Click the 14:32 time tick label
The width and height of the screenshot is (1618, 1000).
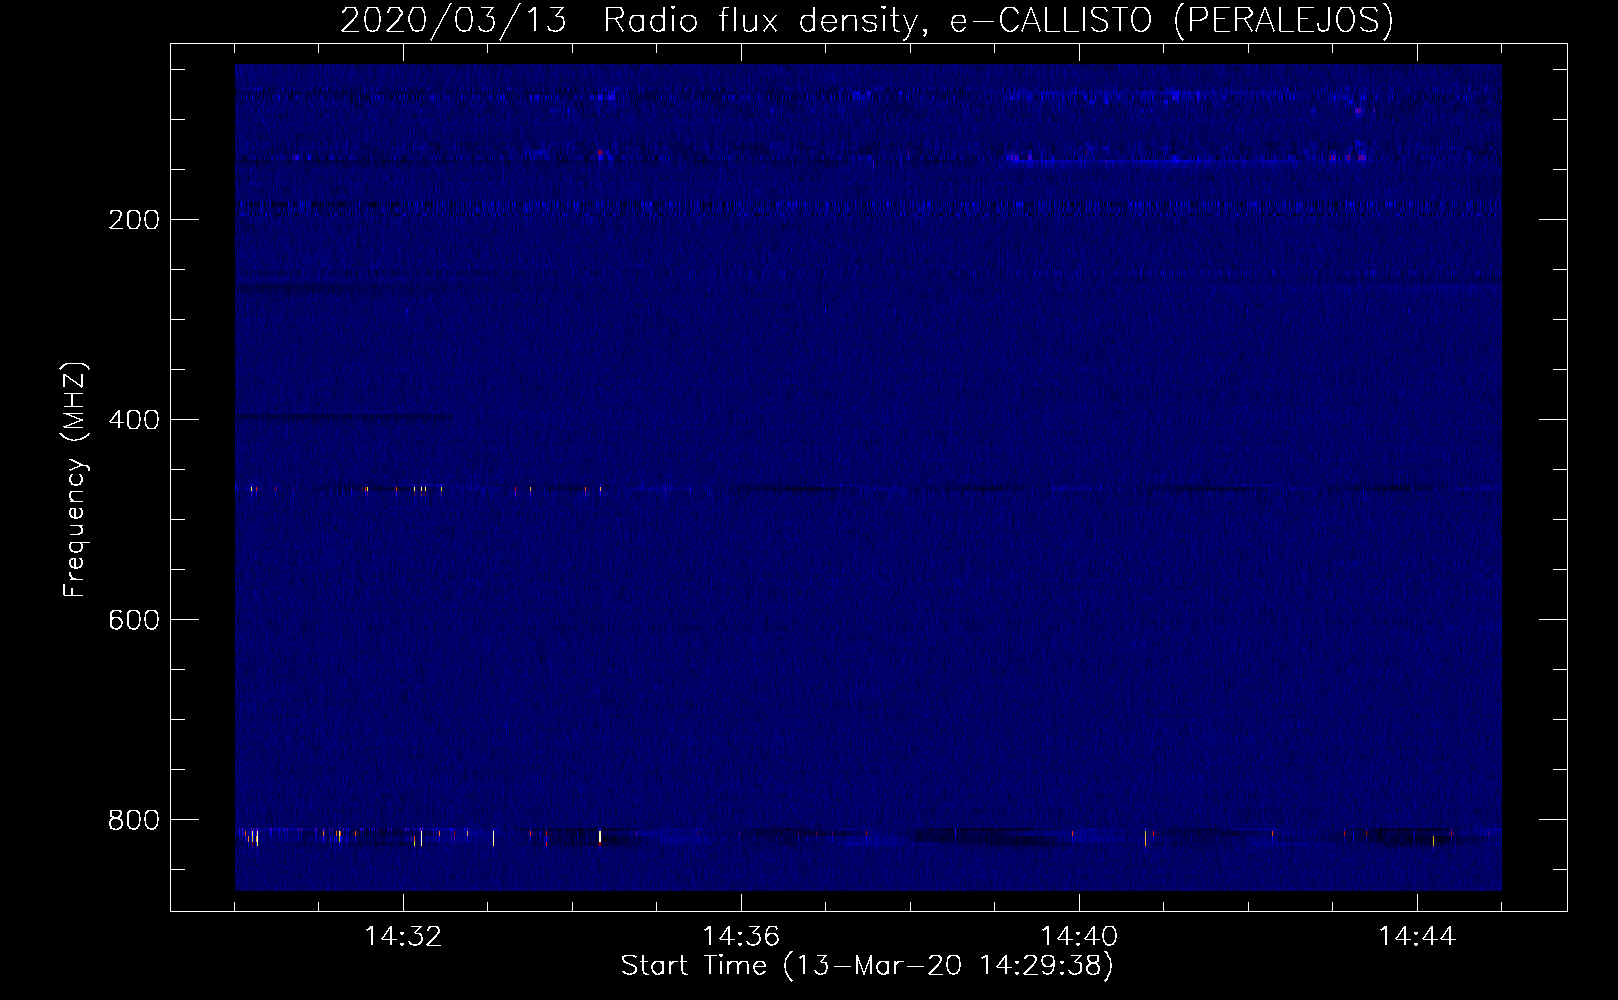click(404, 937)
